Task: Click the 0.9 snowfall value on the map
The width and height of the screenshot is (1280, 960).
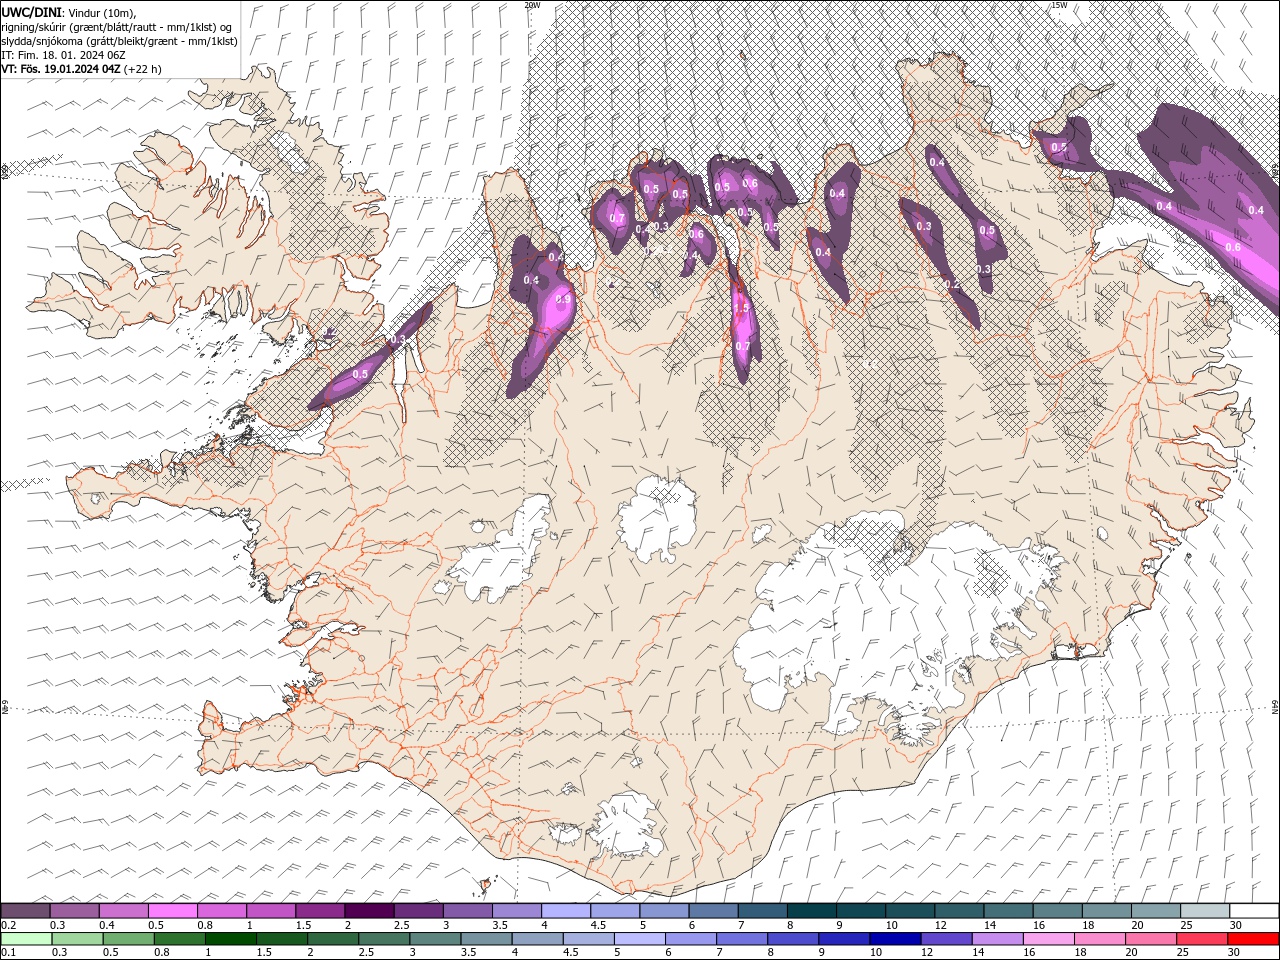Action: pyautogui.click(x=562, y=299)
